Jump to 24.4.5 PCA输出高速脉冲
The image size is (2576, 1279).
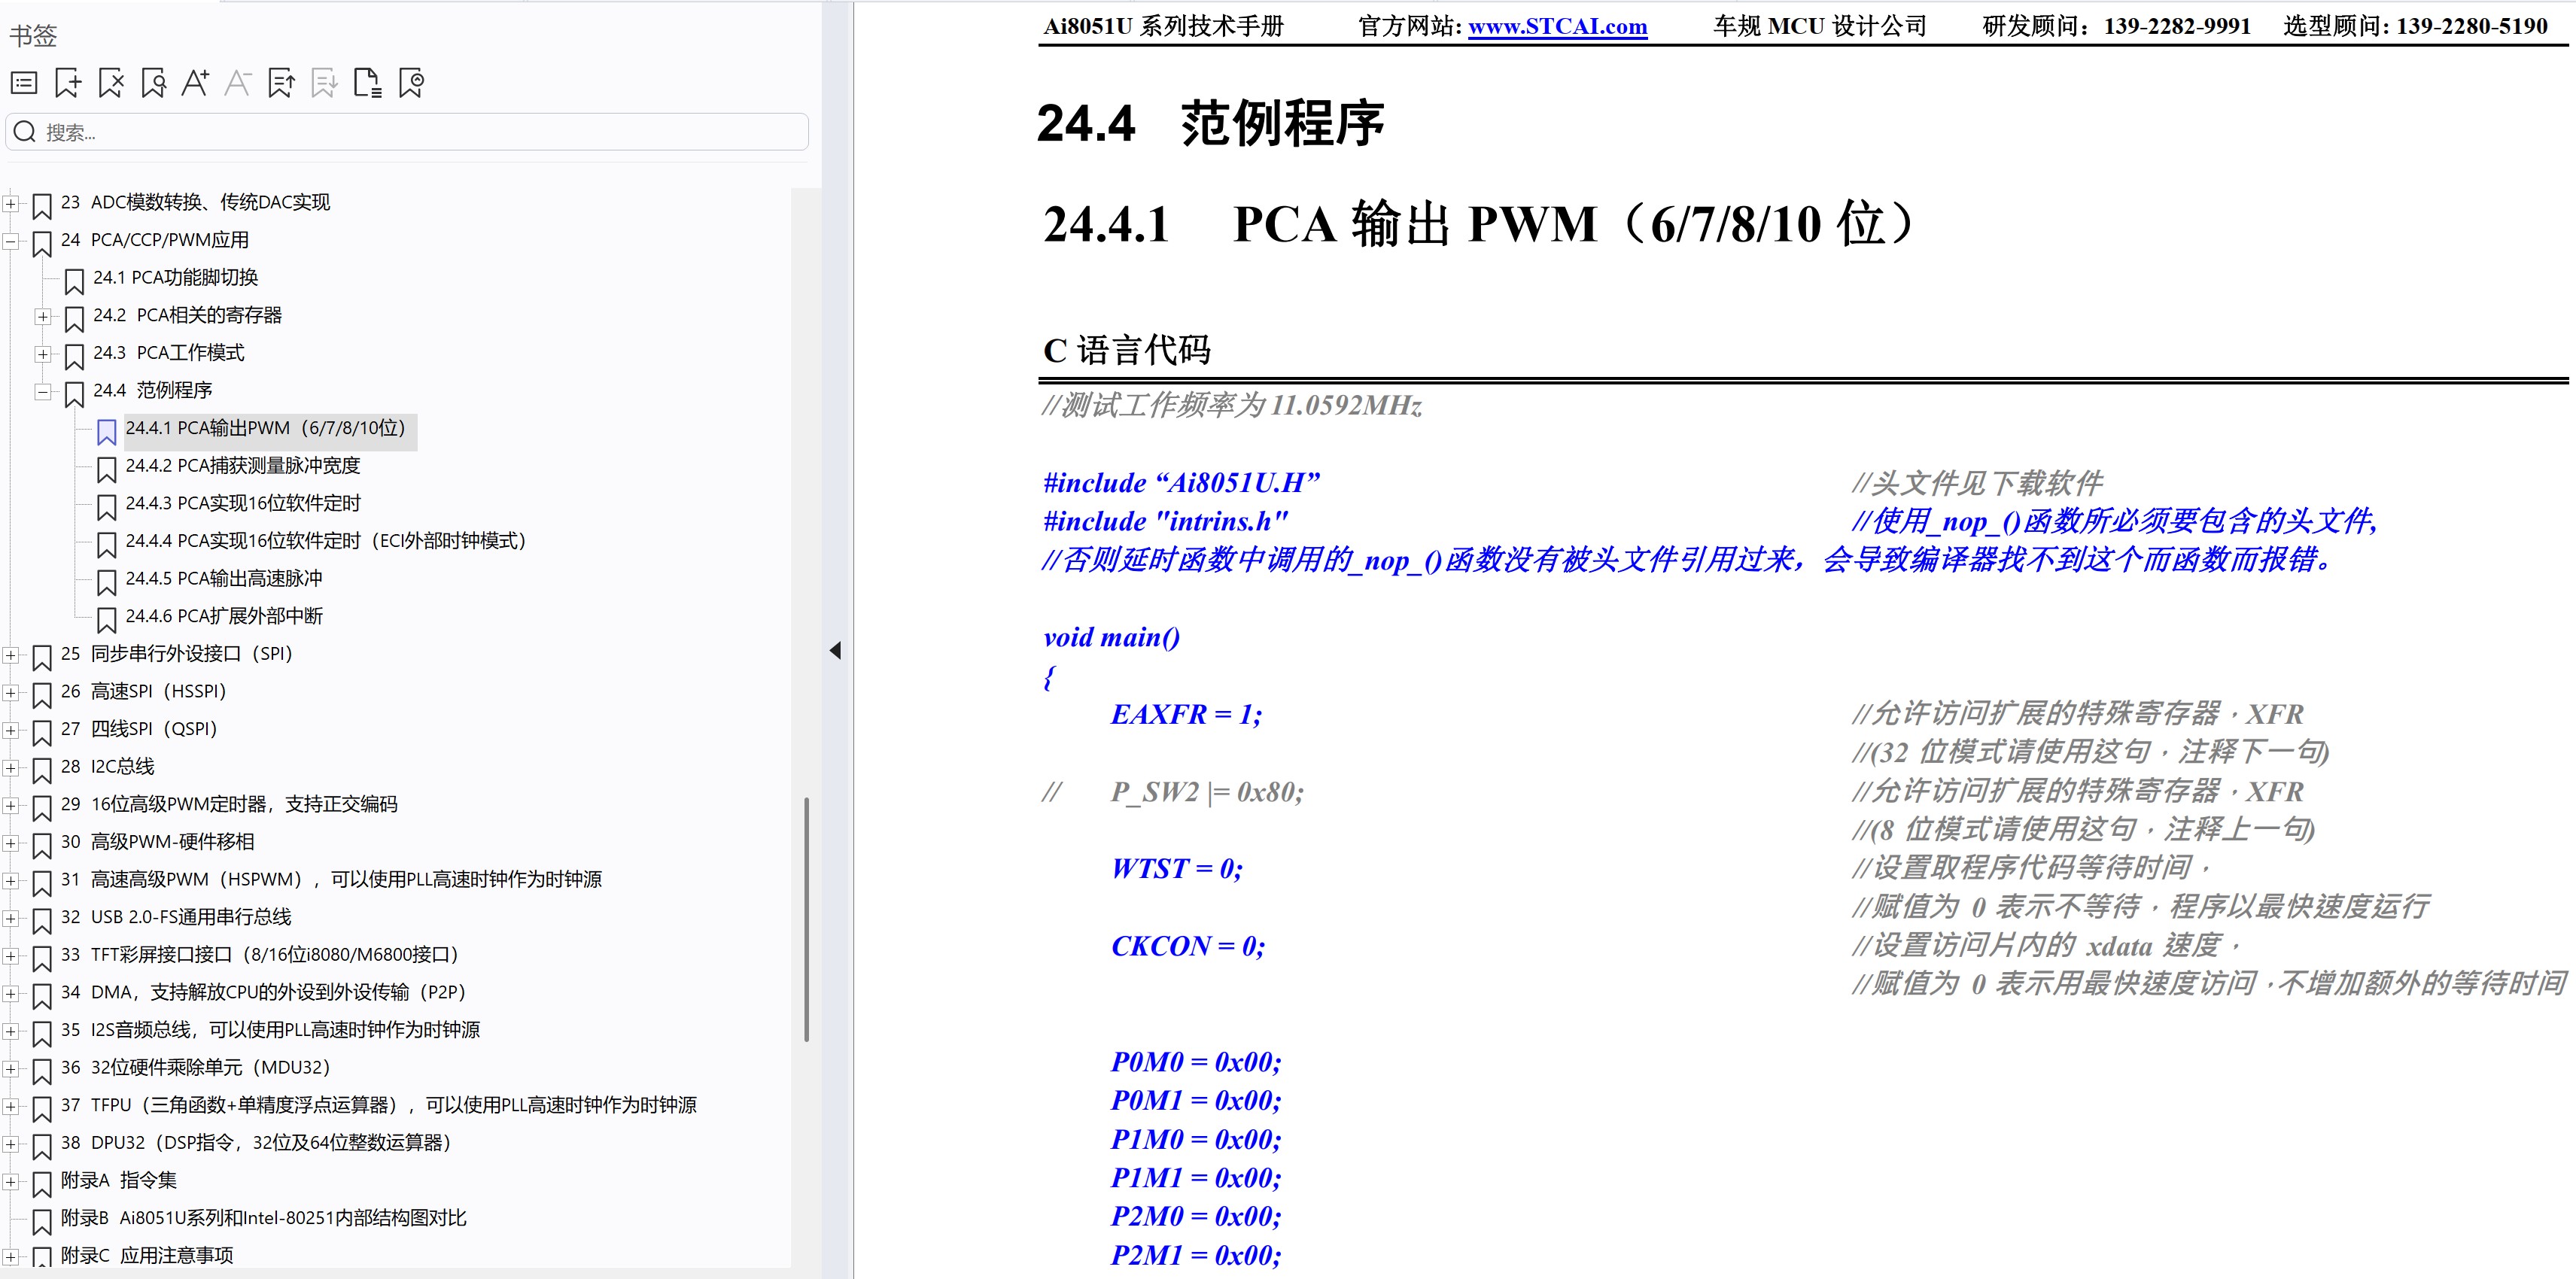pyautogui.click(x=224, y=578)
